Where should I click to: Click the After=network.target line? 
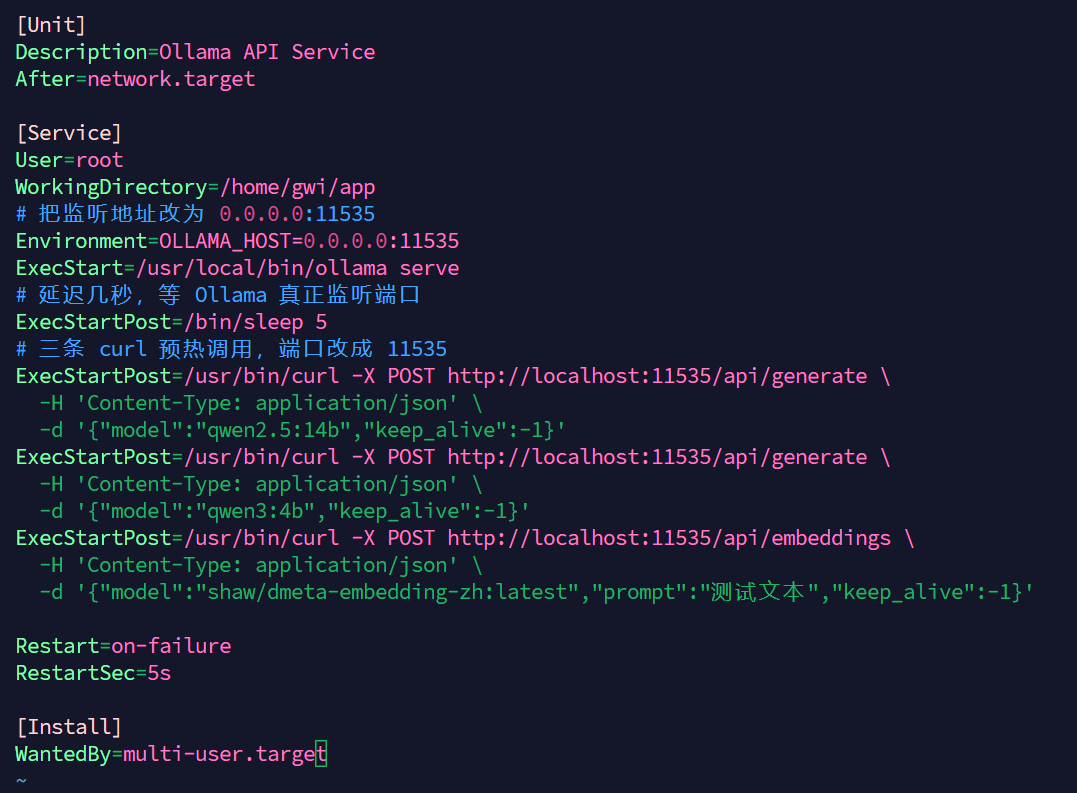(x=135, y=79)
